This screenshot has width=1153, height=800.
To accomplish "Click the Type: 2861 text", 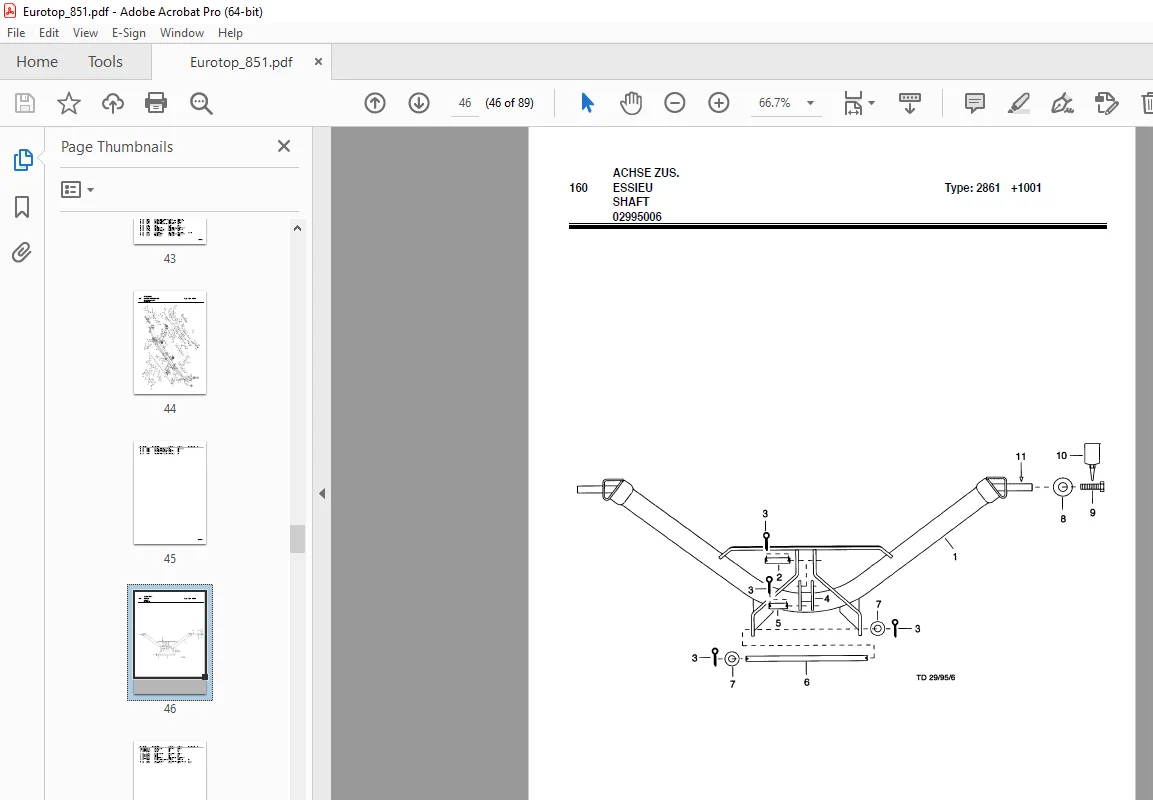I will [x=972, y=188].
